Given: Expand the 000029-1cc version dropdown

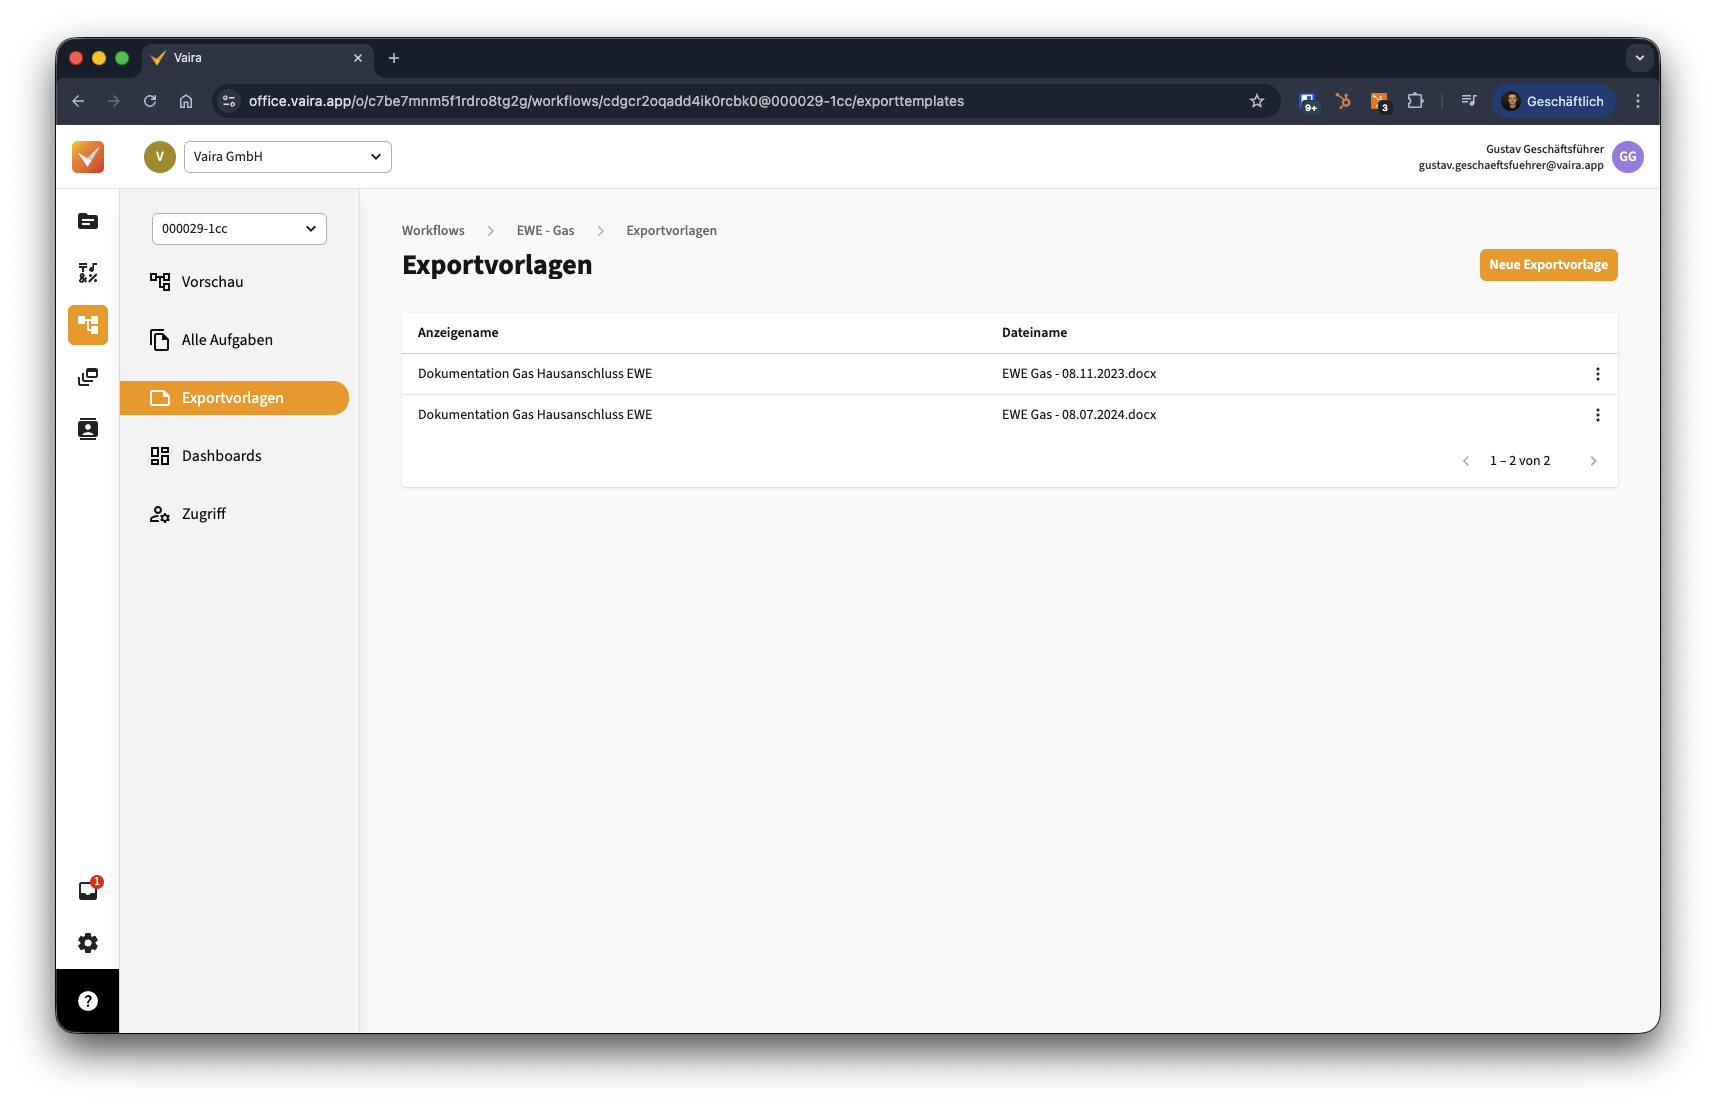Looking at the screenshot, I should click(x=239, y=229).
